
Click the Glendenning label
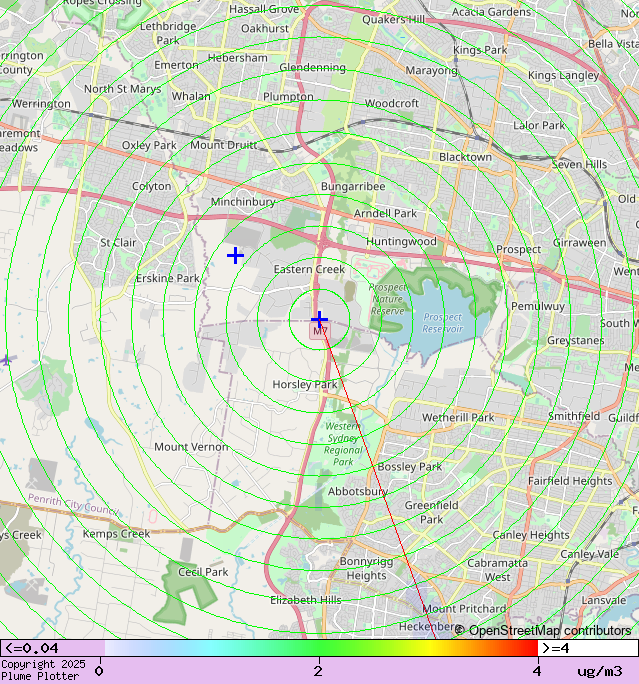pos(312,67)
